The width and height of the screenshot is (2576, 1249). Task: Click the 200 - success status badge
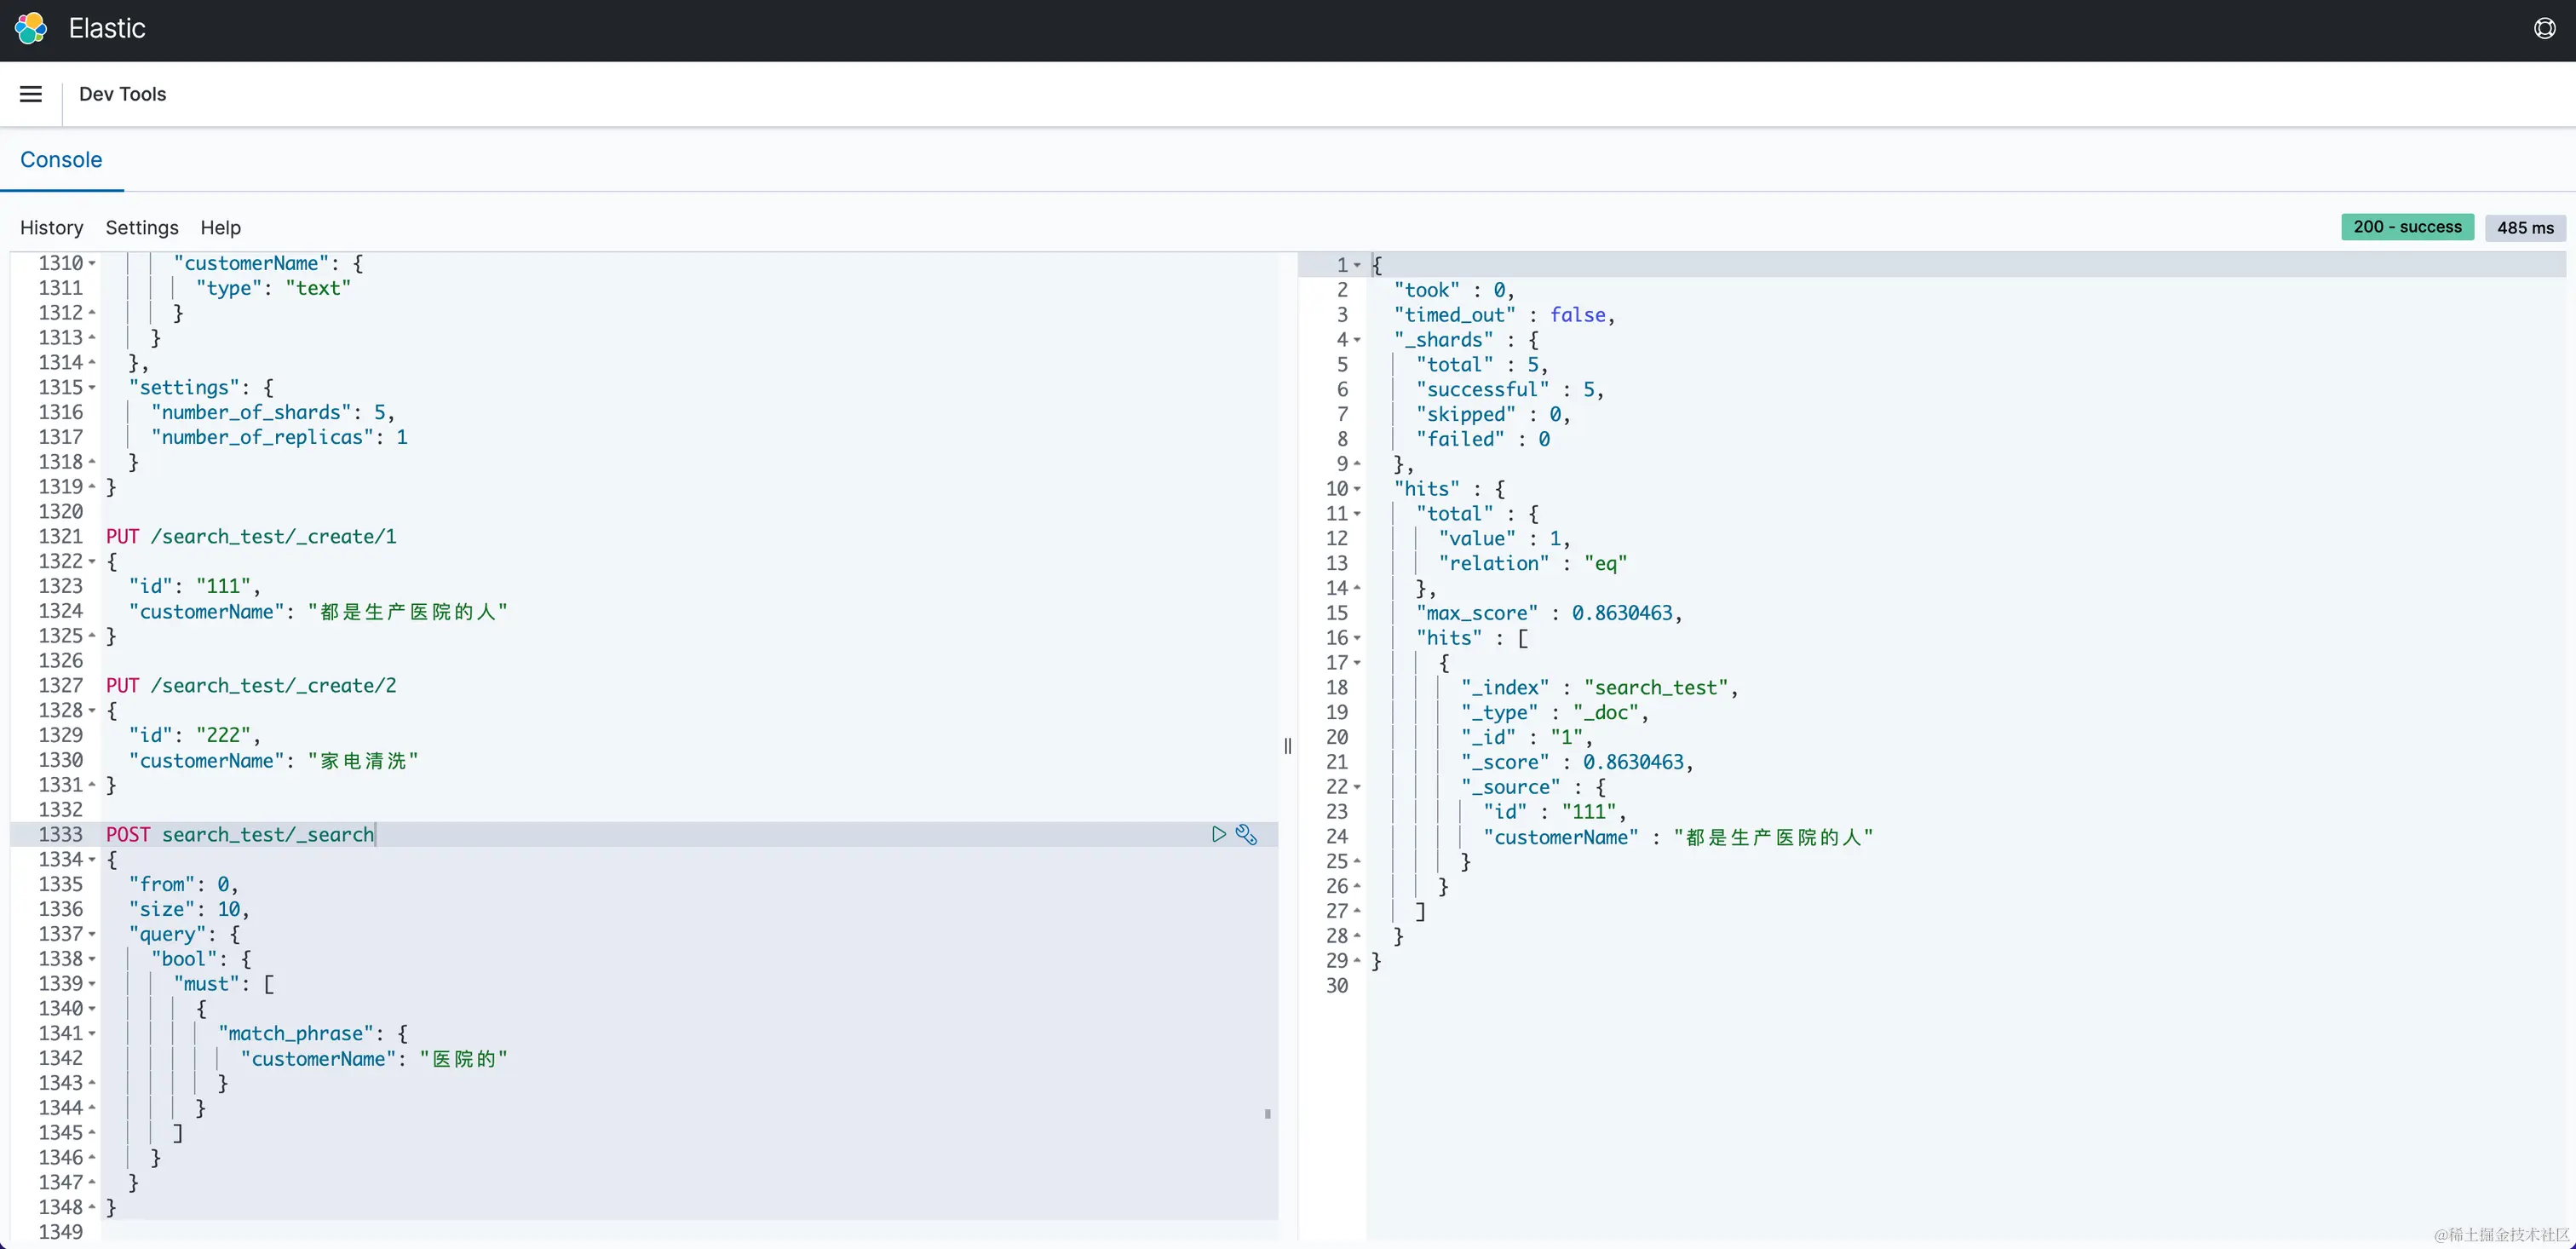tap(2407, 227)
